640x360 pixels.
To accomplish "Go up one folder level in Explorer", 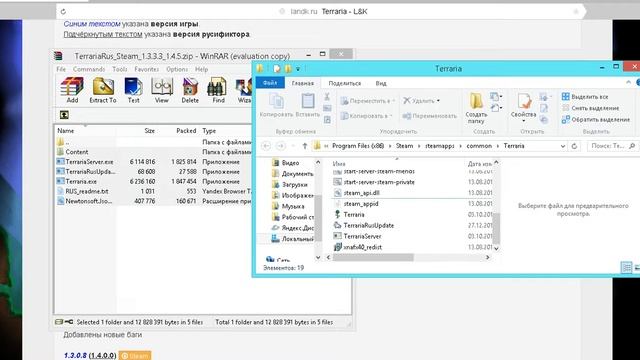I will pos(304,146).
